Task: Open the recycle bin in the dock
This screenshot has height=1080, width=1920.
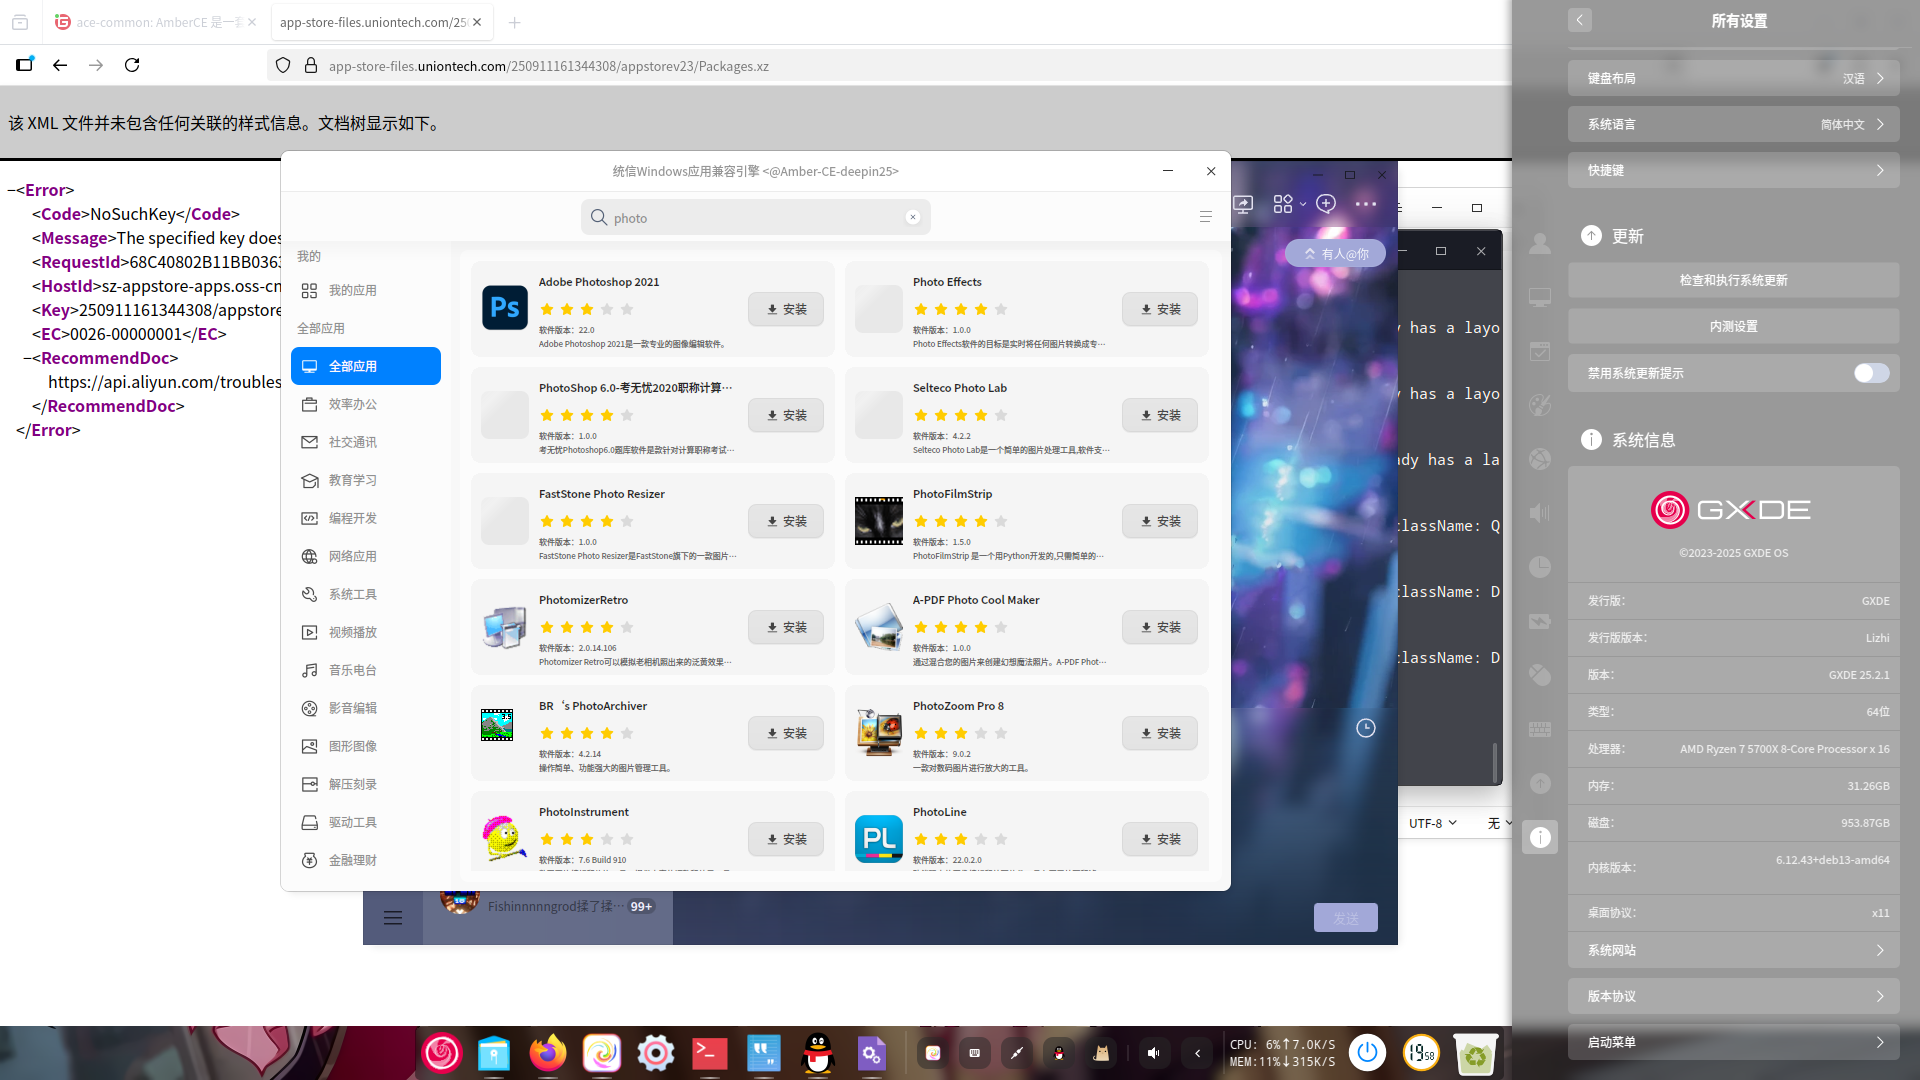Action: click(x=1476, y=1053)
